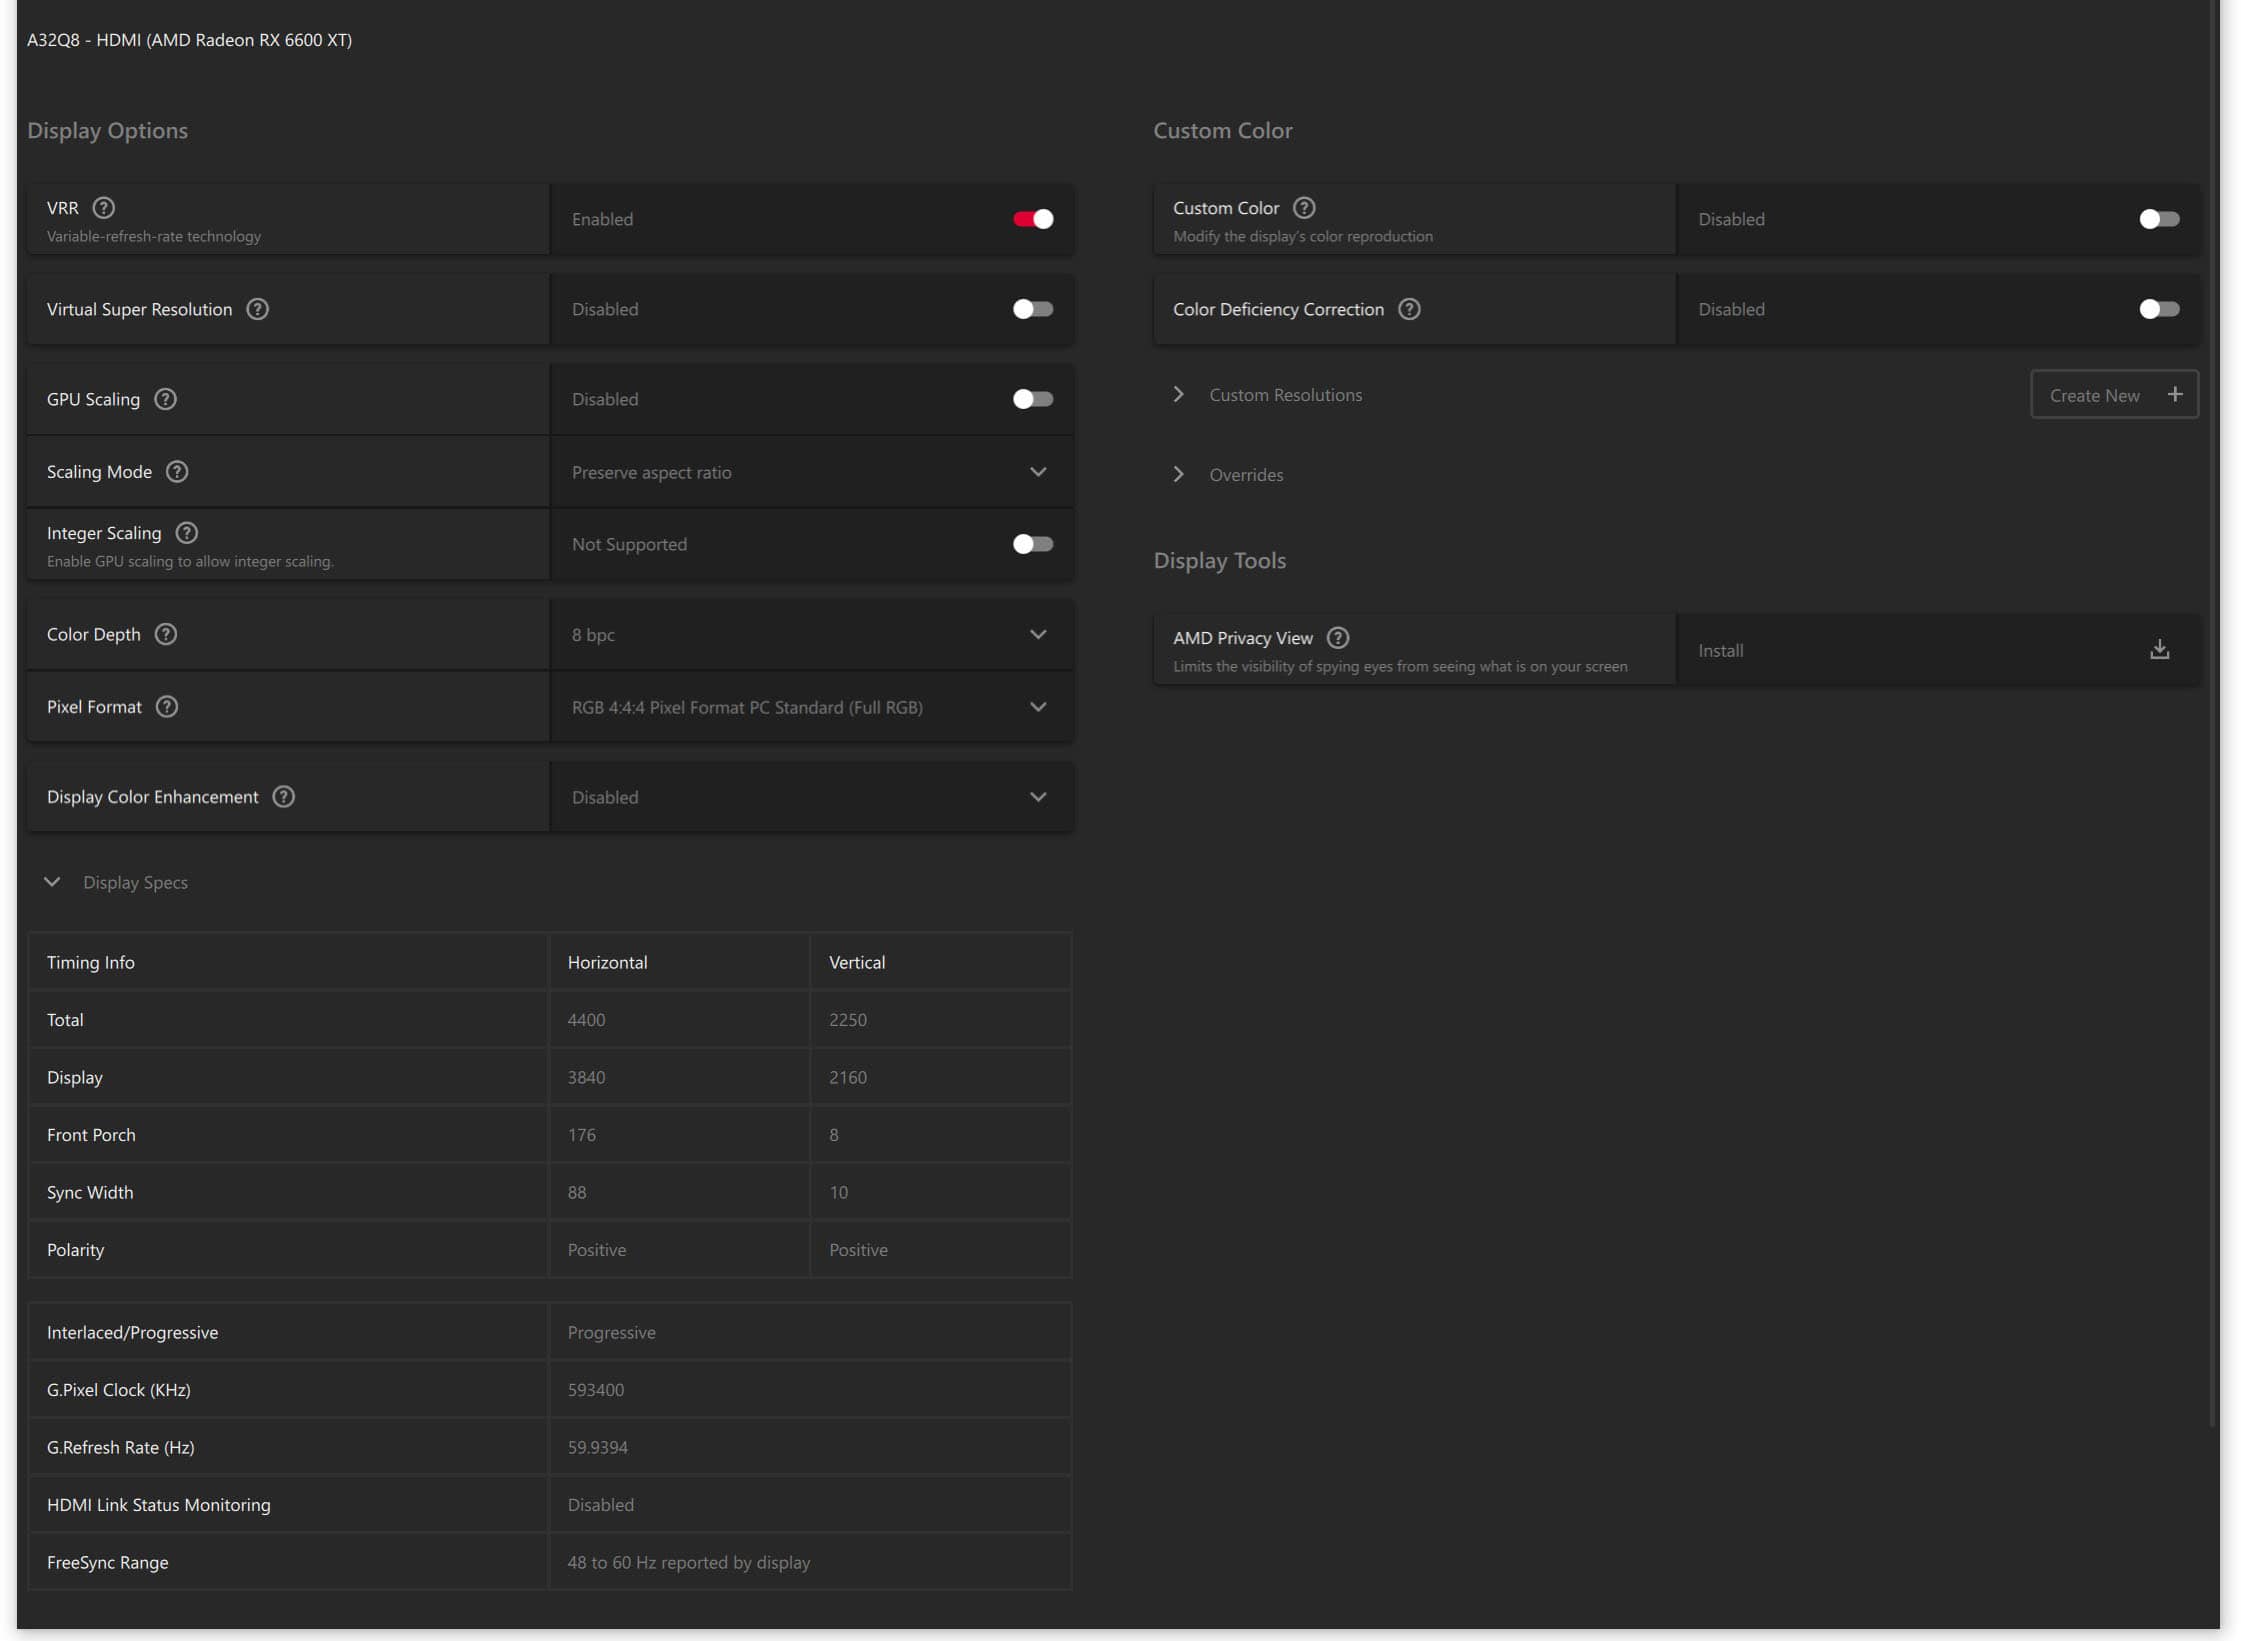Click the Create New button

[x=2113, y=395]
